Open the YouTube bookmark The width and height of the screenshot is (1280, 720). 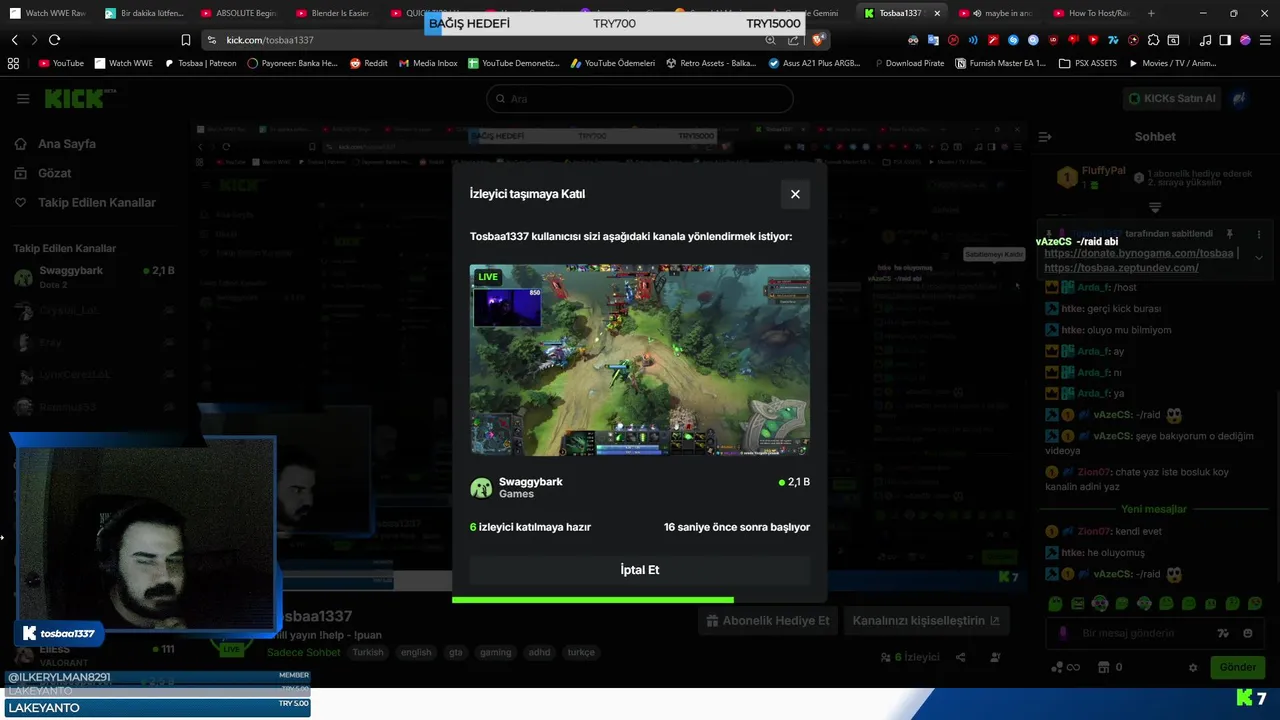[61, 63]
